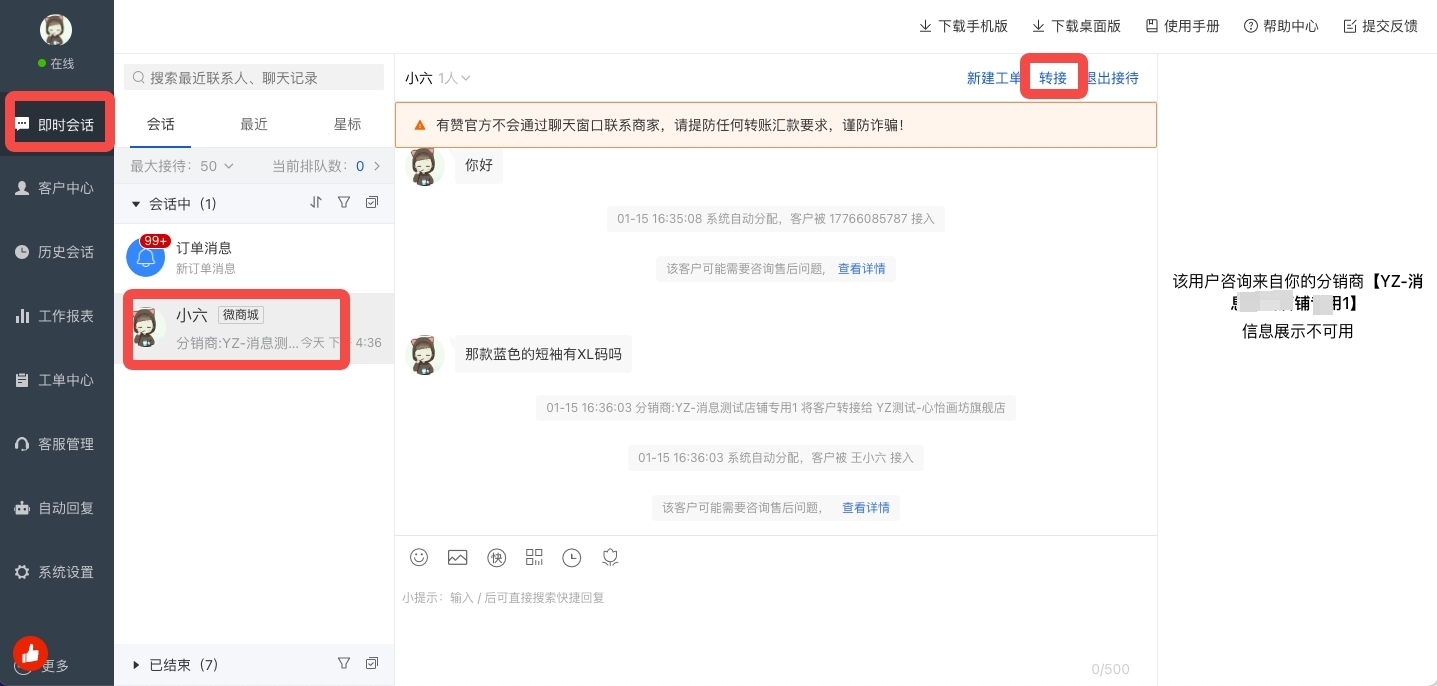Click the filter icon in 已结束 row
Viewport: 1437px width, 686px height.
344,663
